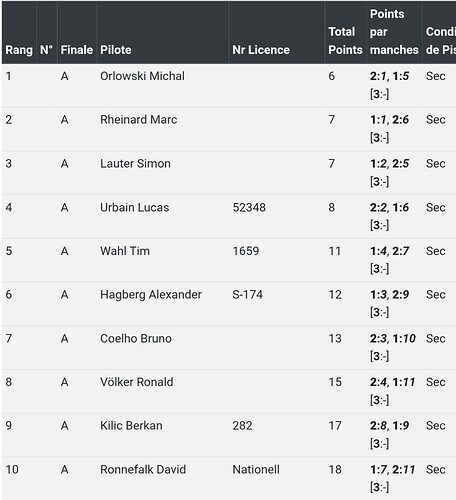
Task: Click the Total Points column header
Action: click(x=345, y=41)
